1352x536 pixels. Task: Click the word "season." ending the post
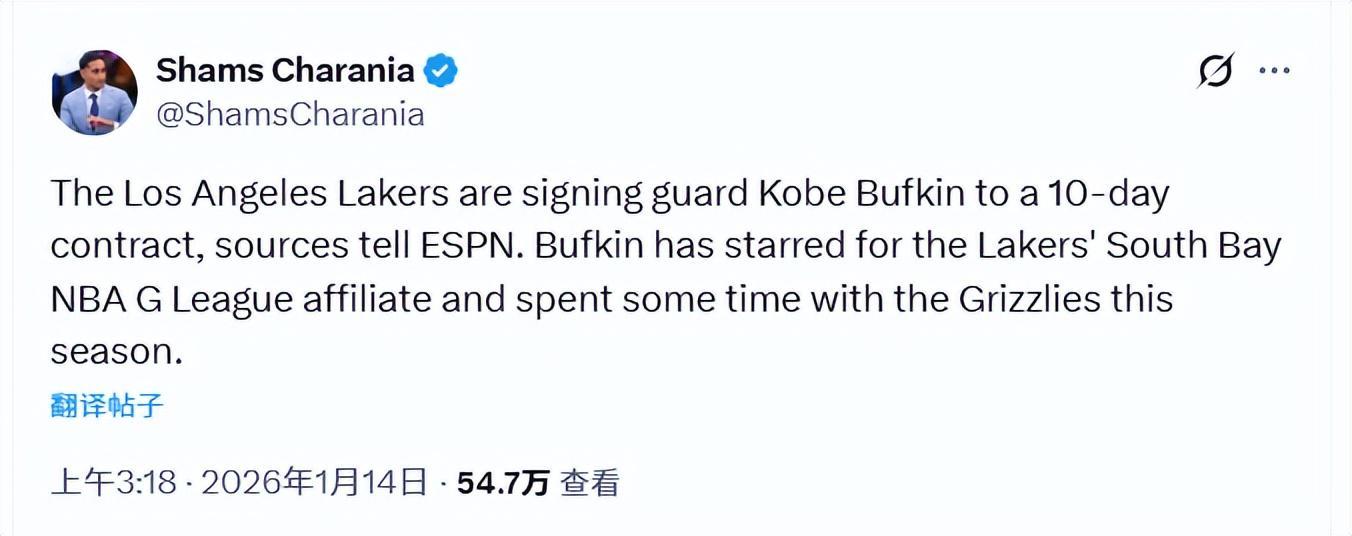coord(118,352)
